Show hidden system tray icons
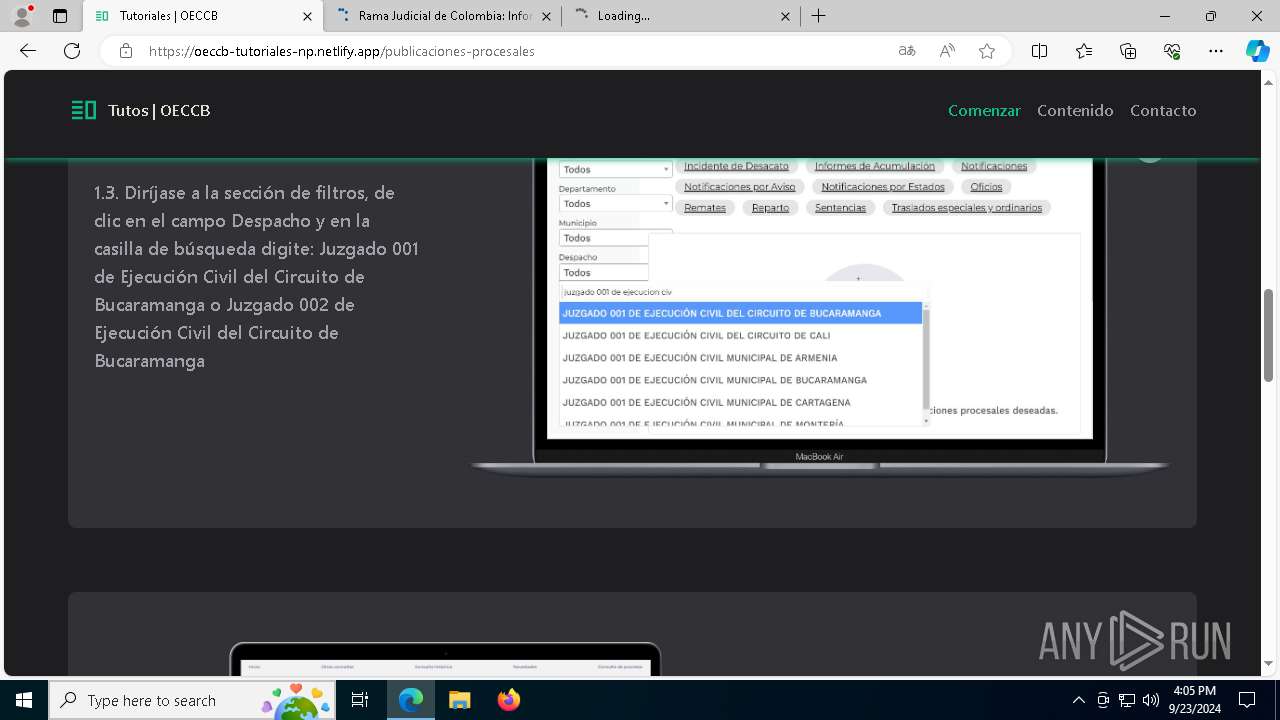1280x720 pixels. (1078, 700)
